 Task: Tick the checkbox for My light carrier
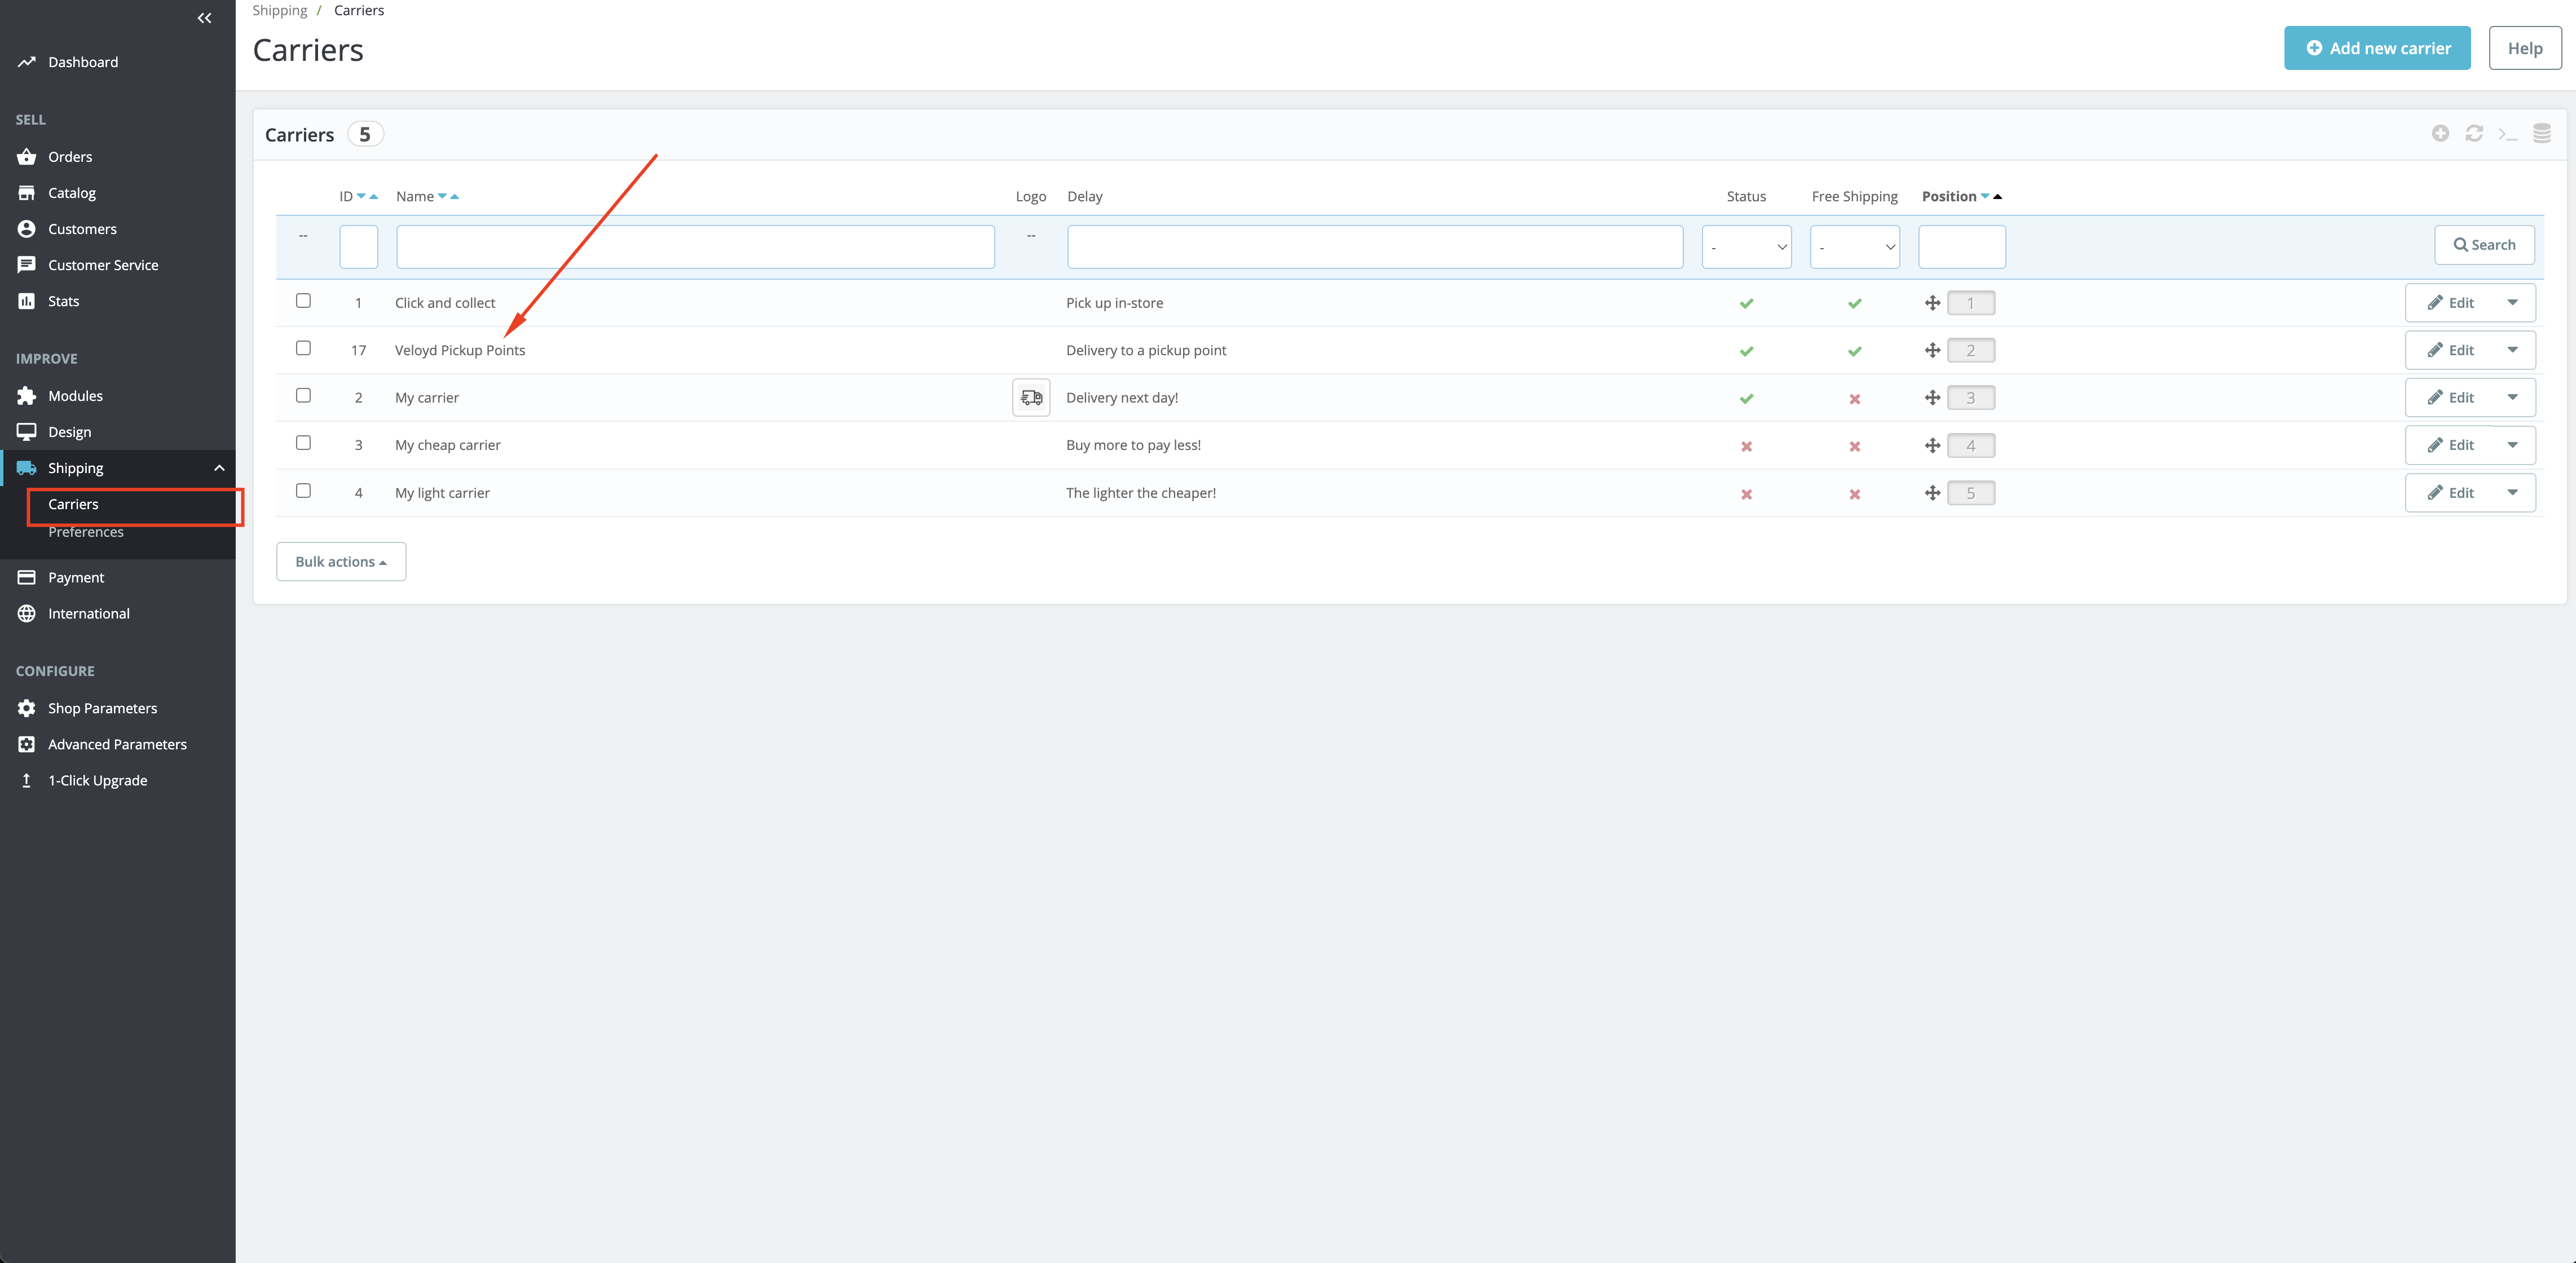[303, 491]
